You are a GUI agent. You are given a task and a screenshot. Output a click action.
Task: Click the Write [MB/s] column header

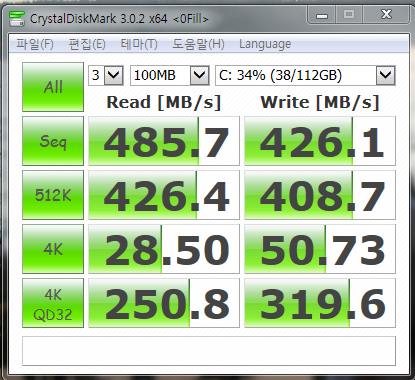point(320,102)
